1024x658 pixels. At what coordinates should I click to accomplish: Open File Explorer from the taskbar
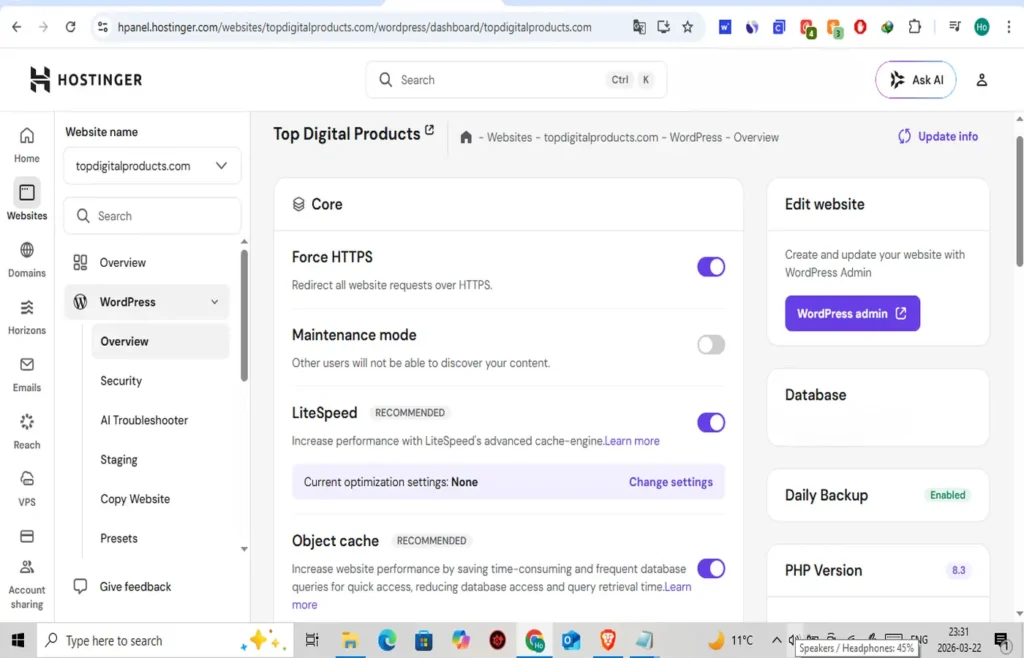pyautogui.click(x=350, y=640)
